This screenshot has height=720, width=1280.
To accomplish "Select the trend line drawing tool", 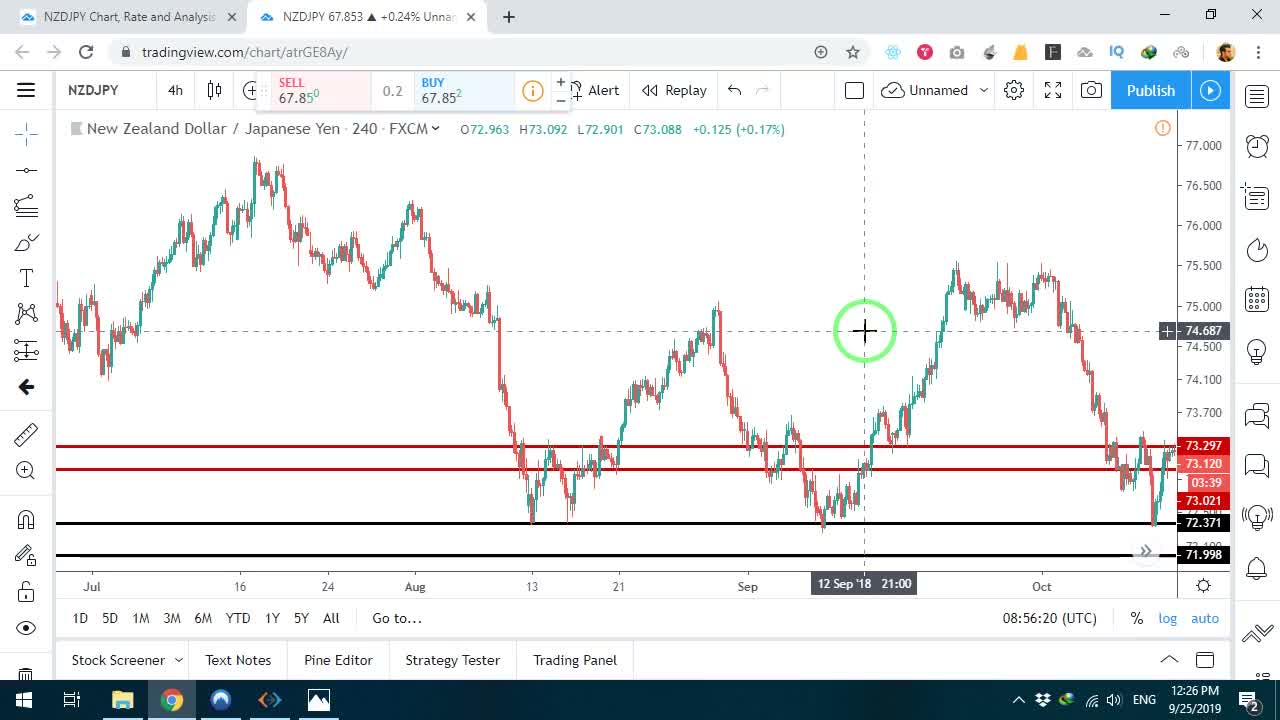I will (26, 170).
